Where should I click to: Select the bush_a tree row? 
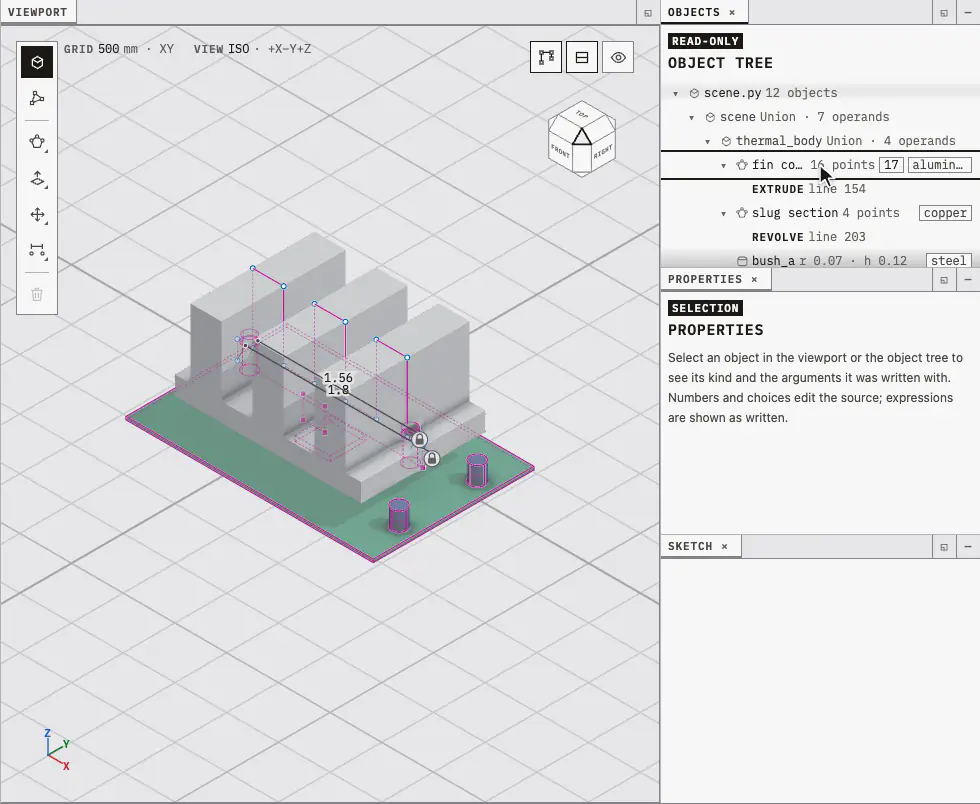click(x=820, y=261)
